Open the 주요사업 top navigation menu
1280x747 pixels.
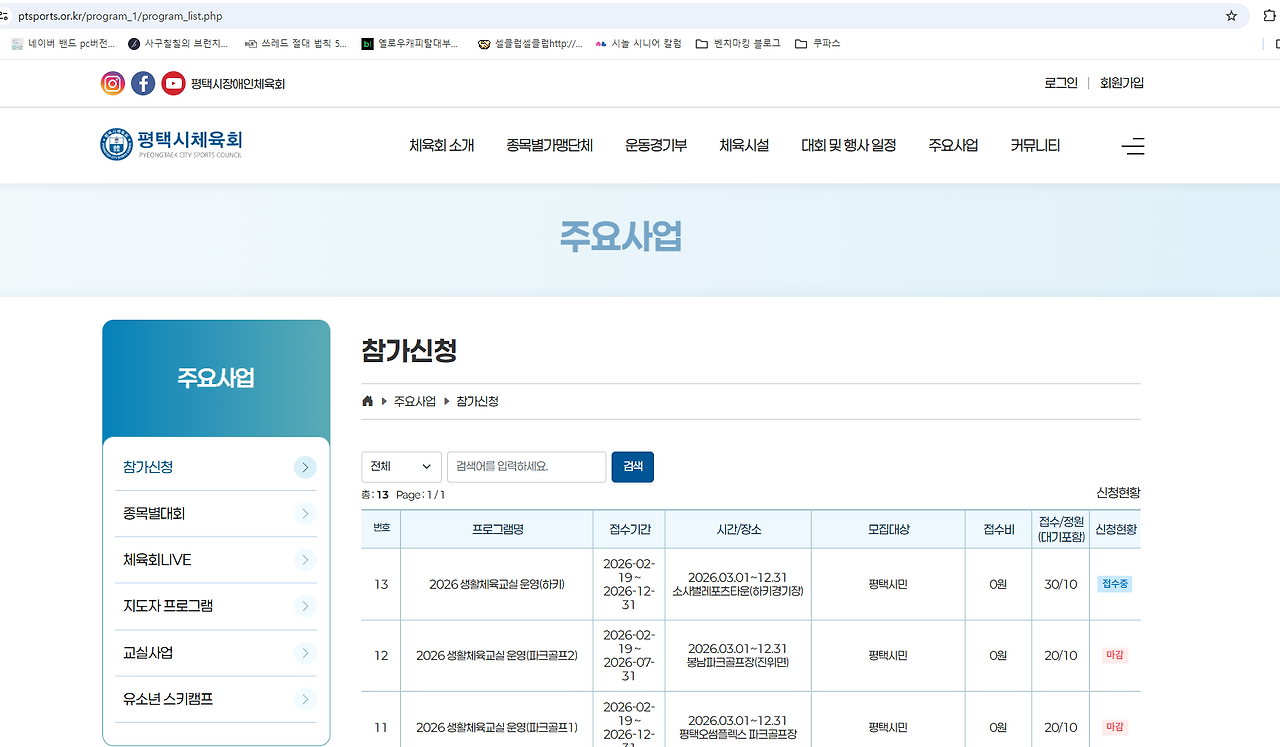tap(953, 146)
